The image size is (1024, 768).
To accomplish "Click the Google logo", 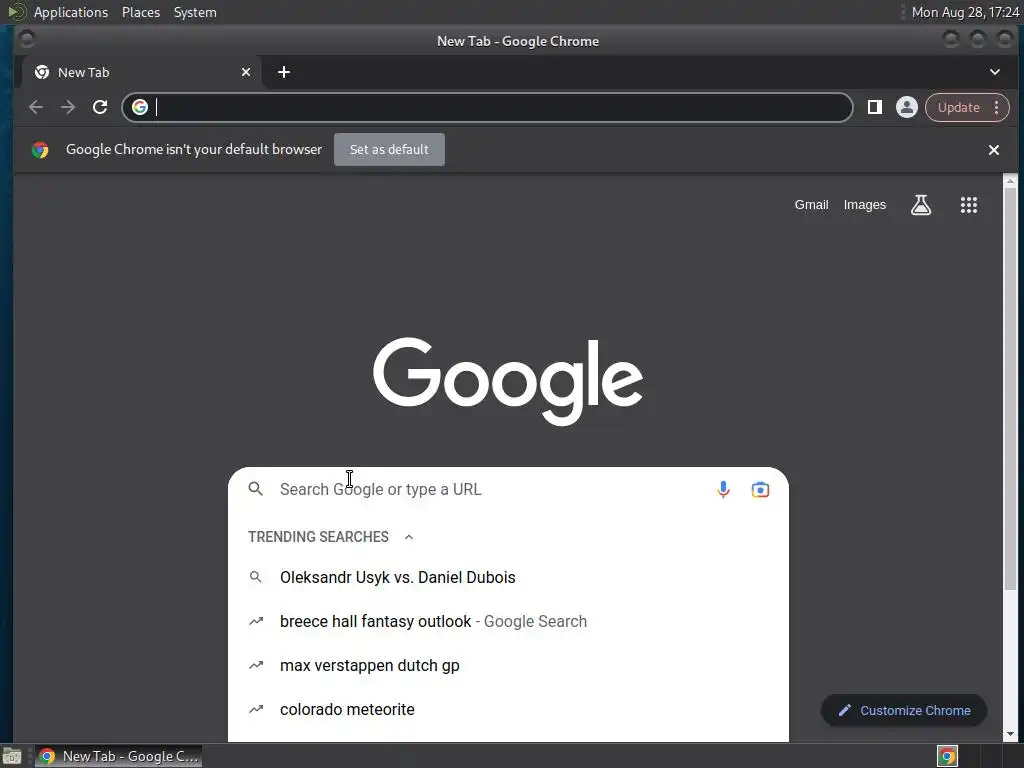I will pyautogui.click(x=508, y=381).
